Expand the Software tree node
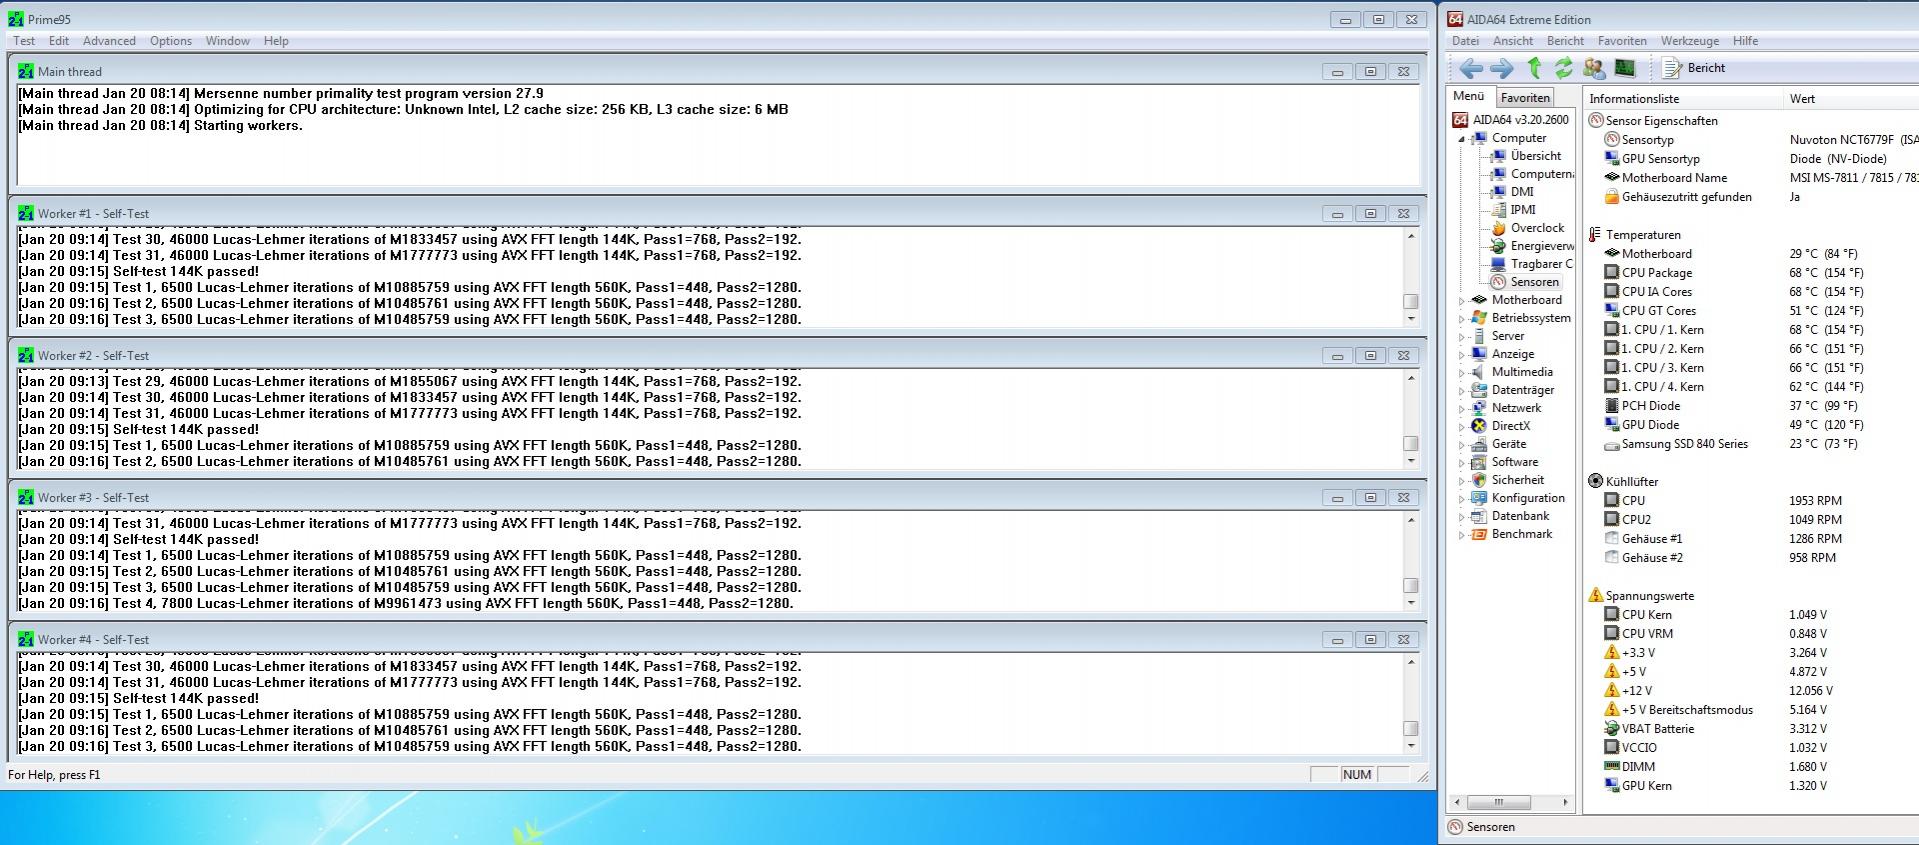 (x=1462, y=463)
